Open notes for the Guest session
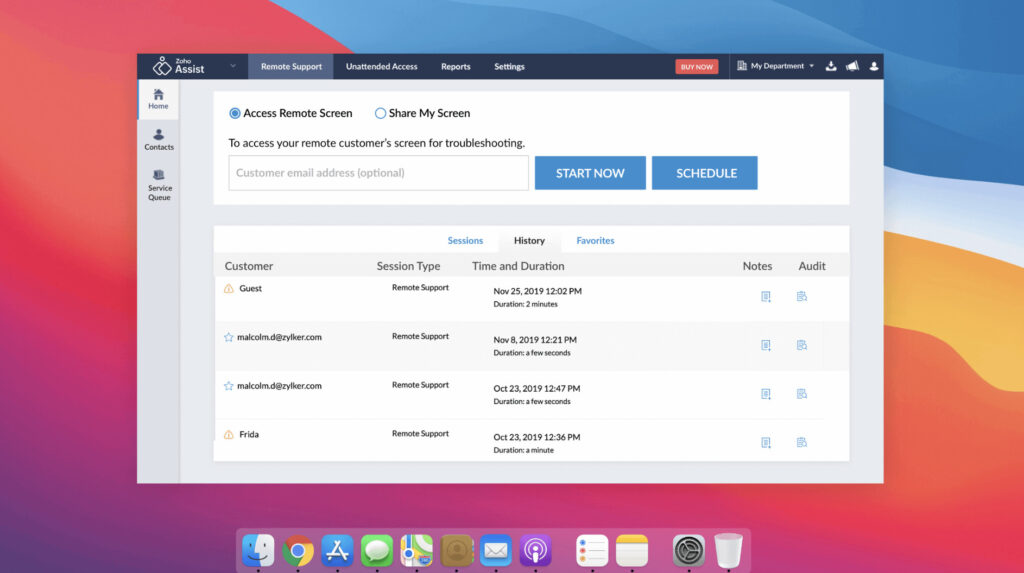The height and width of the screenshot is (573, 1024). point(766,297)
